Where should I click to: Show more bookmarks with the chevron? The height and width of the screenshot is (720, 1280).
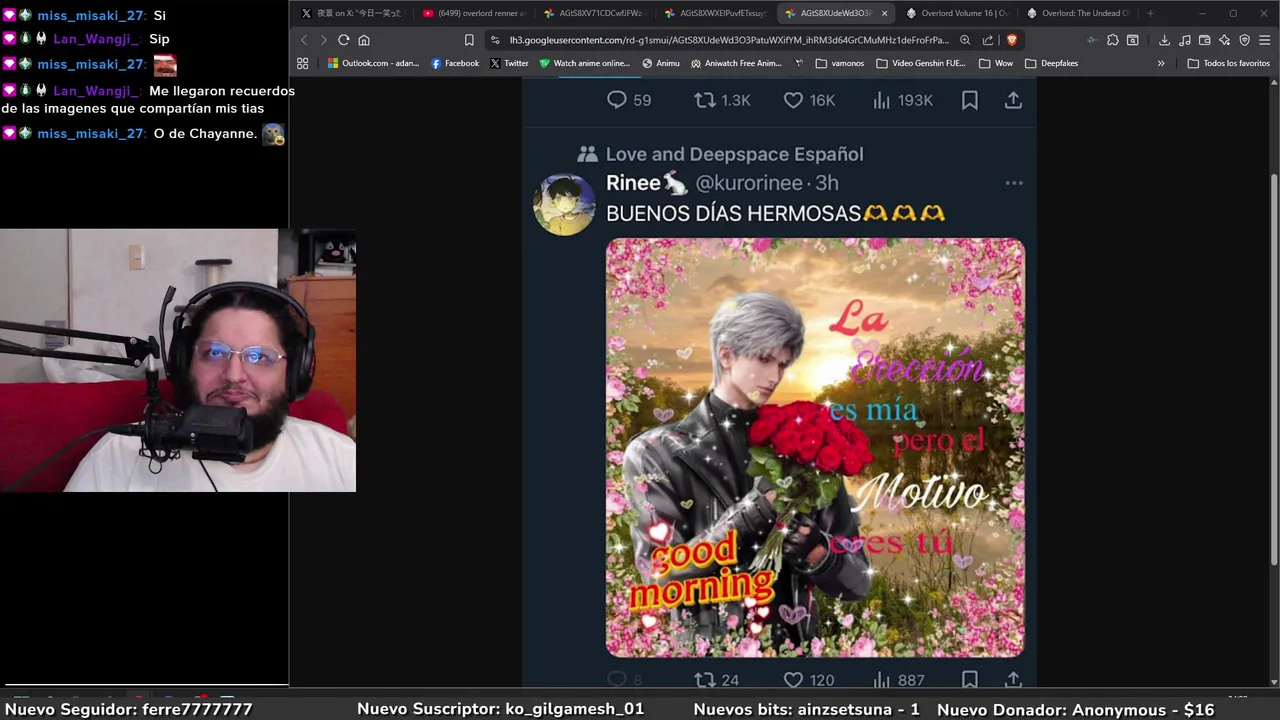click(x=1161, y=63)
